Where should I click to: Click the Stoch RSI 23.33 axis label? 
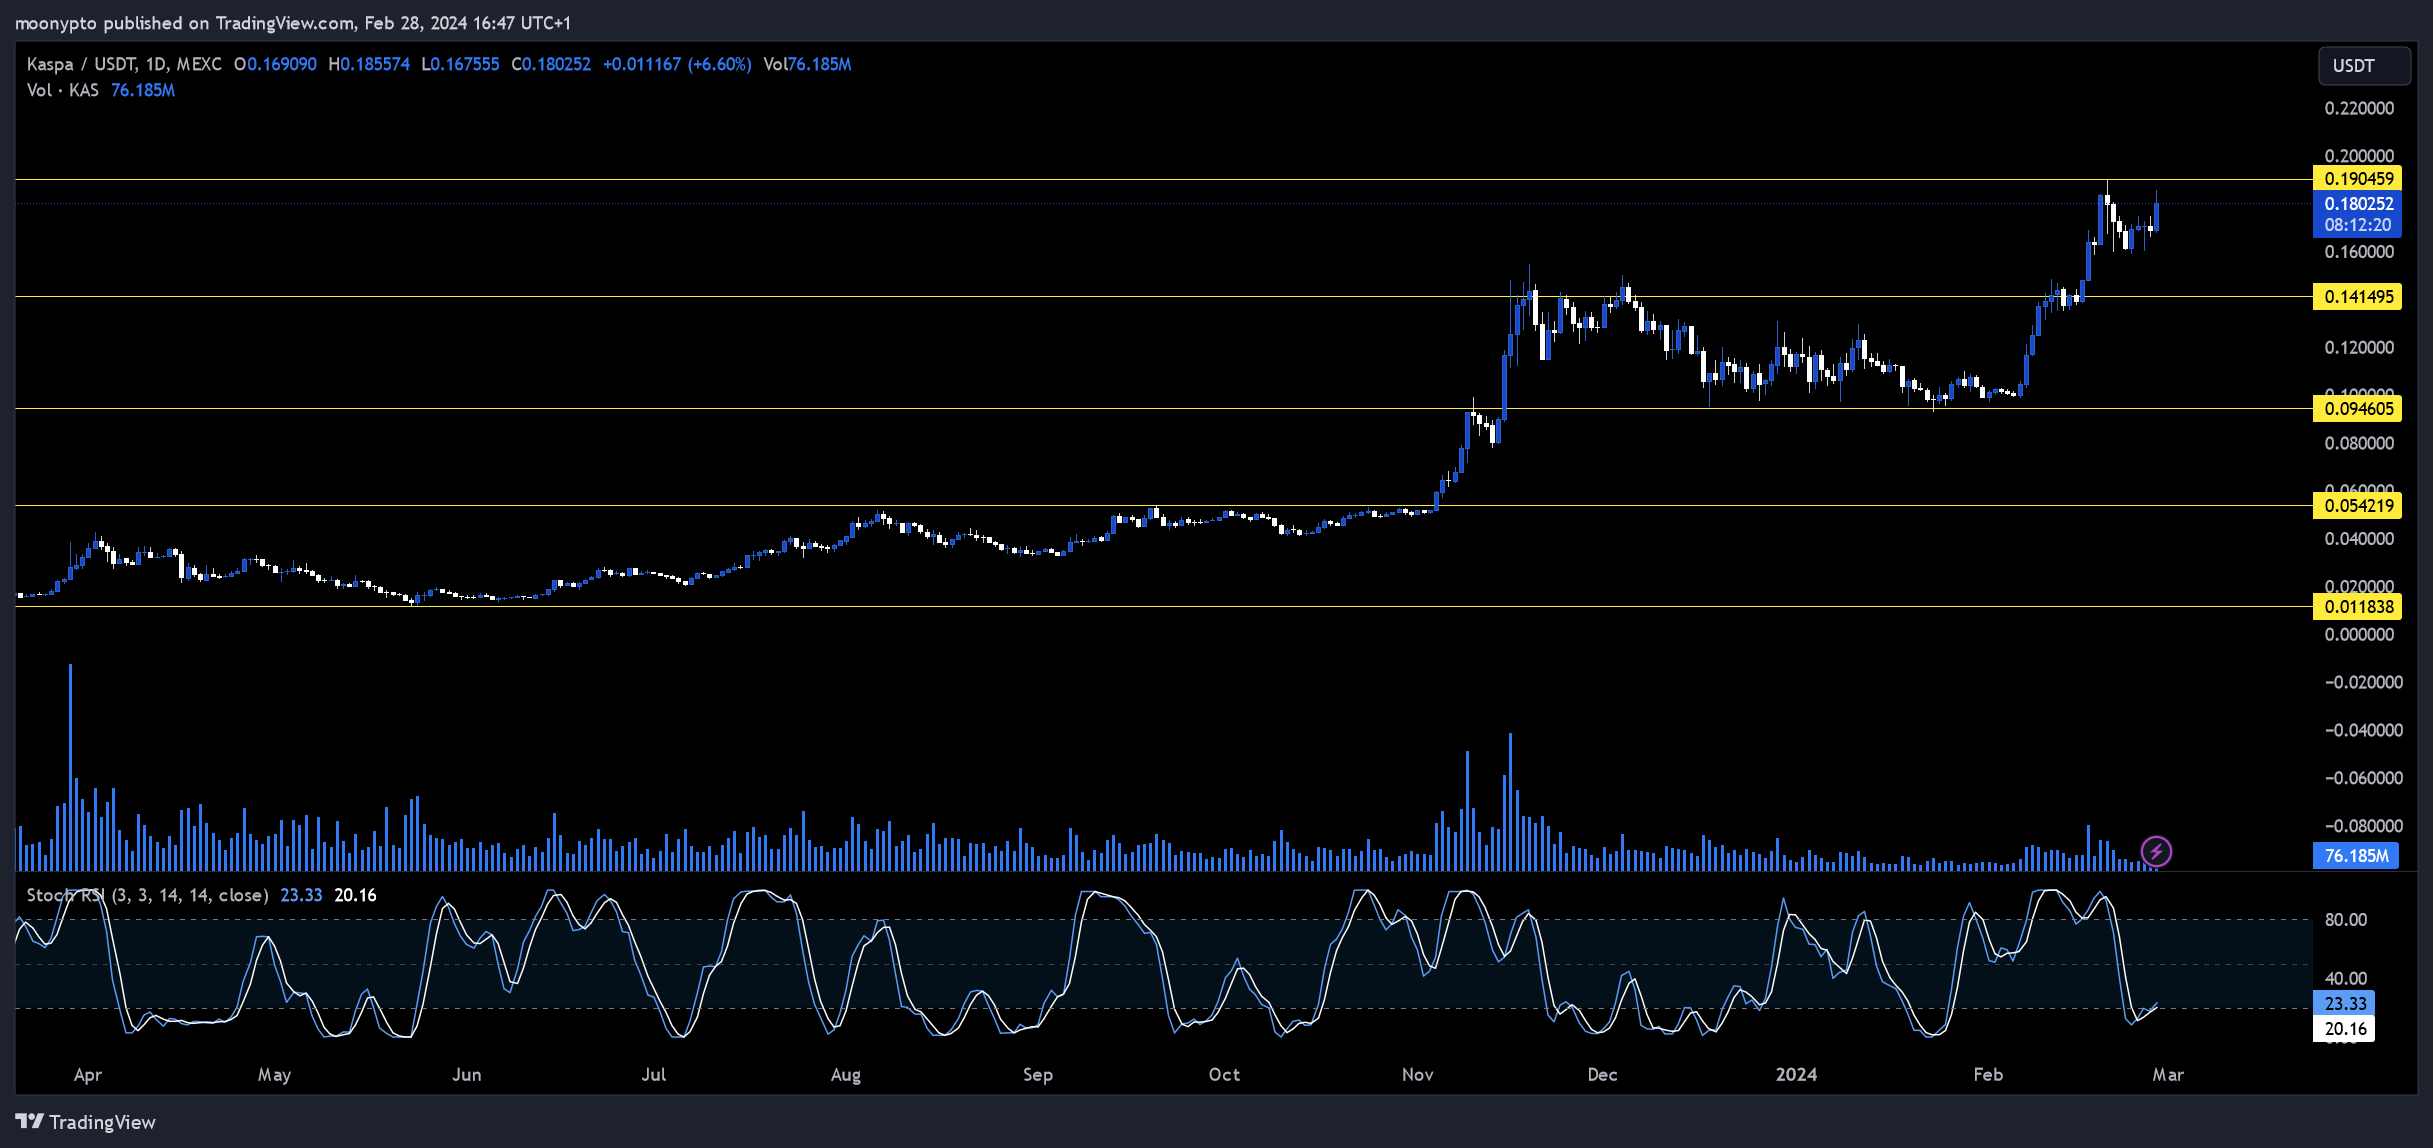click(x=2344, y=1004)
